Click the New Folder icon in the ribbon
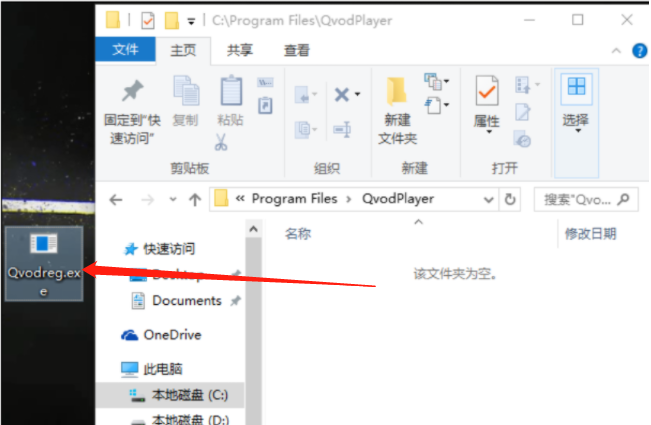This screenshot has height=425, width=651. point(397,90)
